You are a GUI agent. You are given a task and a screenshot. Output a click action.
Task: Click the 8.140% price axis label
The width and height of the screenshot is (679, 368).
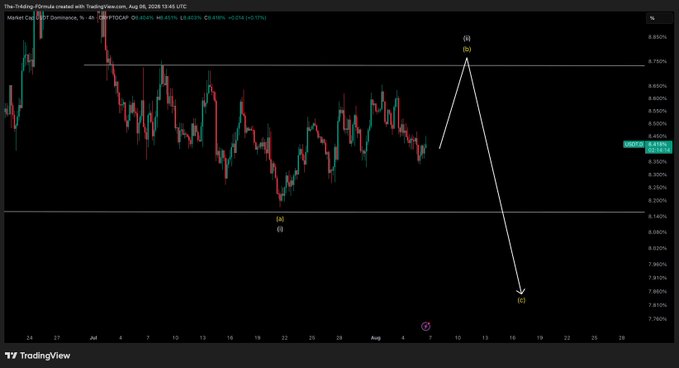coord(657,216)
